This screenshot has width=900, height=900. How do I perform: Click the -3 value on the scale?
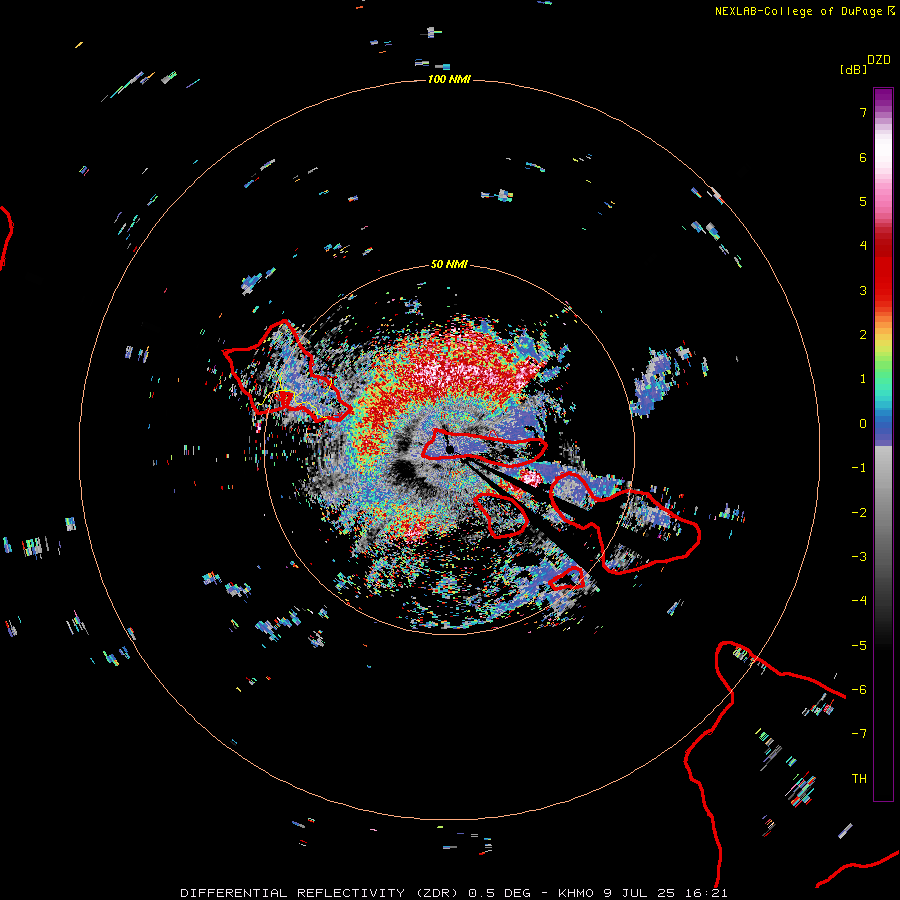pyautogui.click(x=859, y=557)
